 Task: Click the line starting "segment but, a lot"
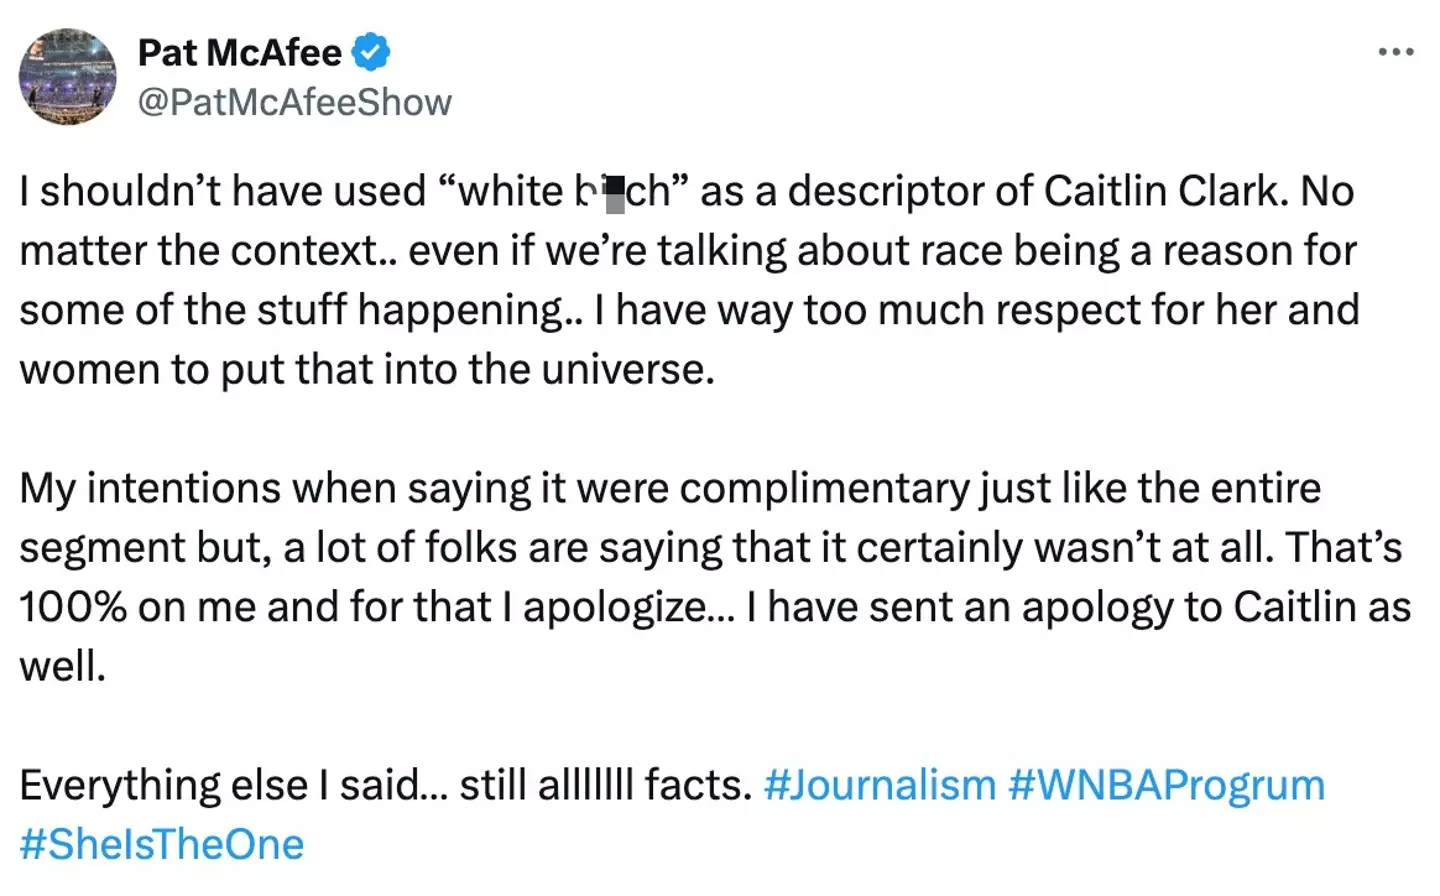click(710, 548)
